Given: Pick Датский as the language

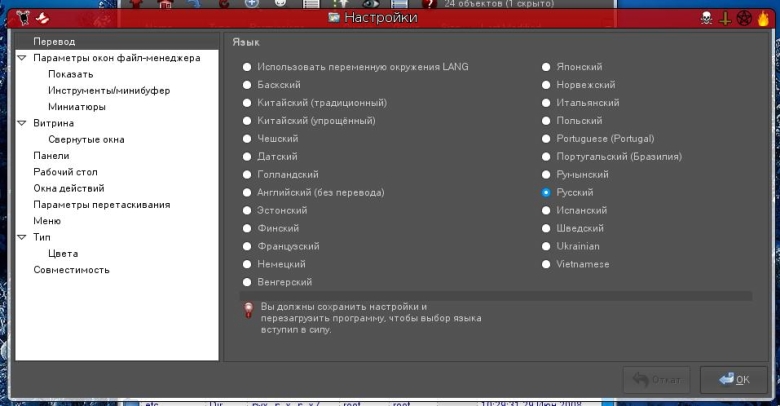Looking at the screenshot, I should (x=247, y=156).
